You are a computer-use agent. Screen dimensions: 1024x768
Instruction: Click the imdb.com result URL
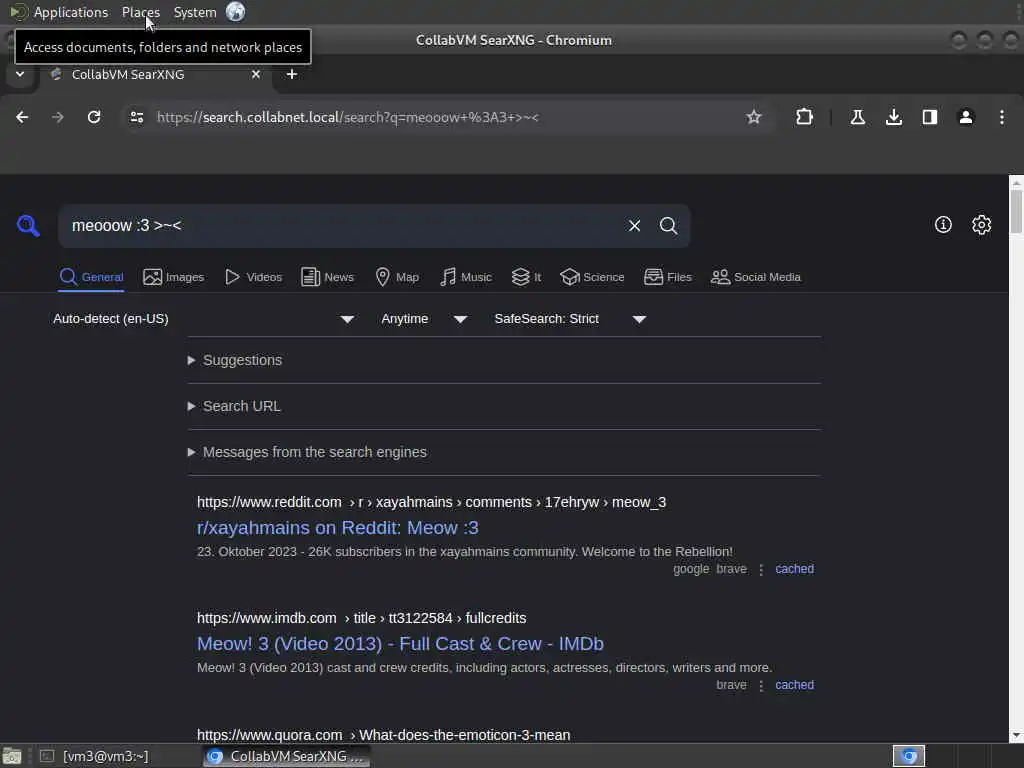click(361, 618)
